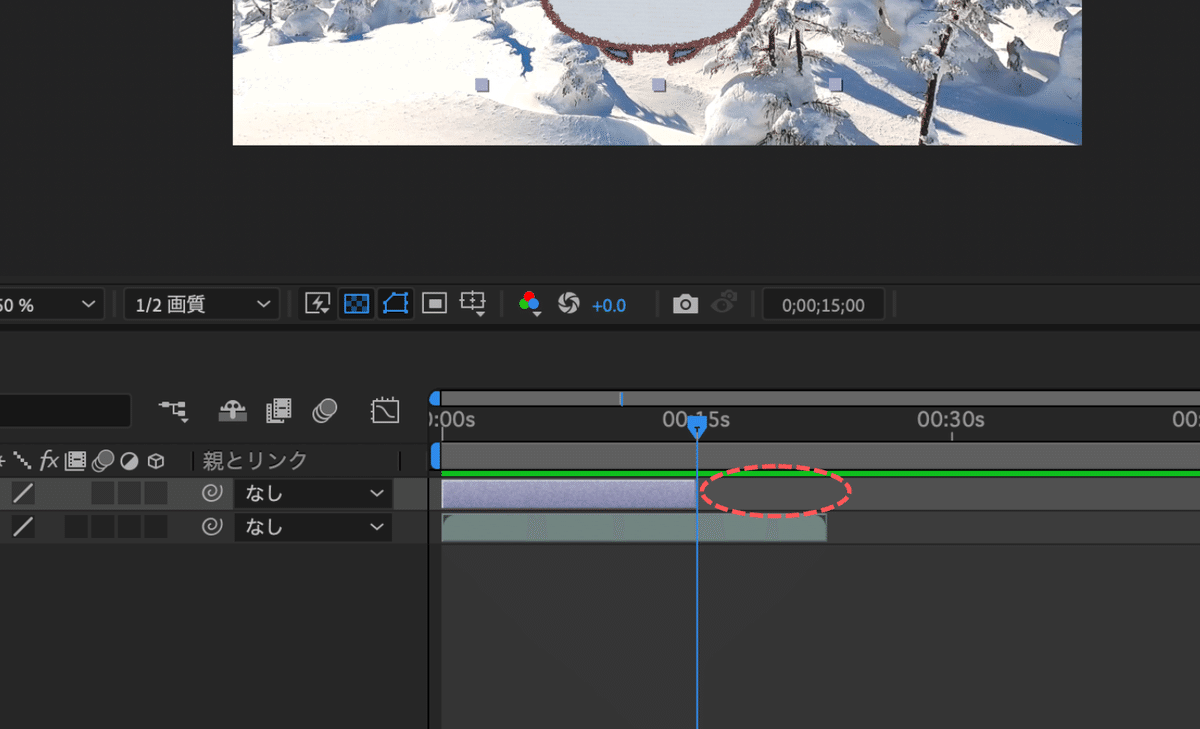
Task: Click the frame blending column header icon
Action: [75, 461]
